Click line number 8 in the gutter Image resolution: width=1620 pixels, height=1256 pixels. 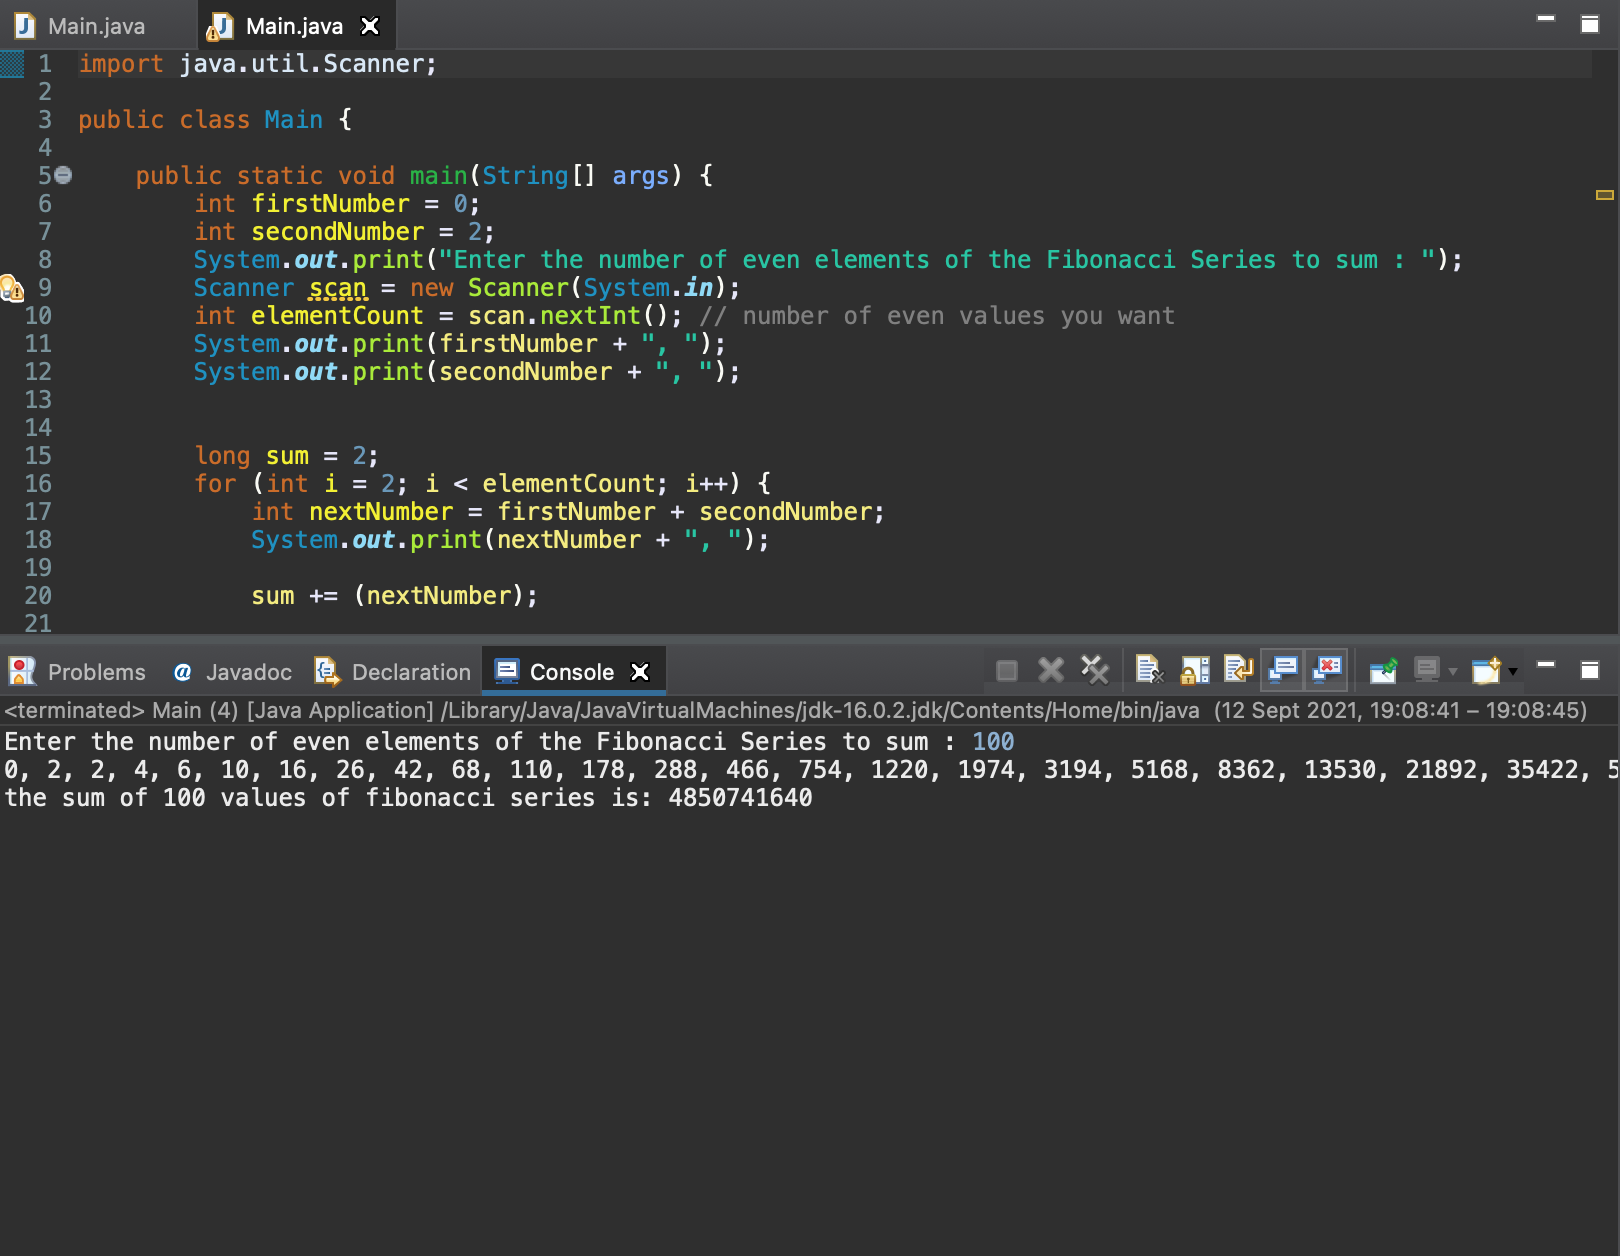45,260
